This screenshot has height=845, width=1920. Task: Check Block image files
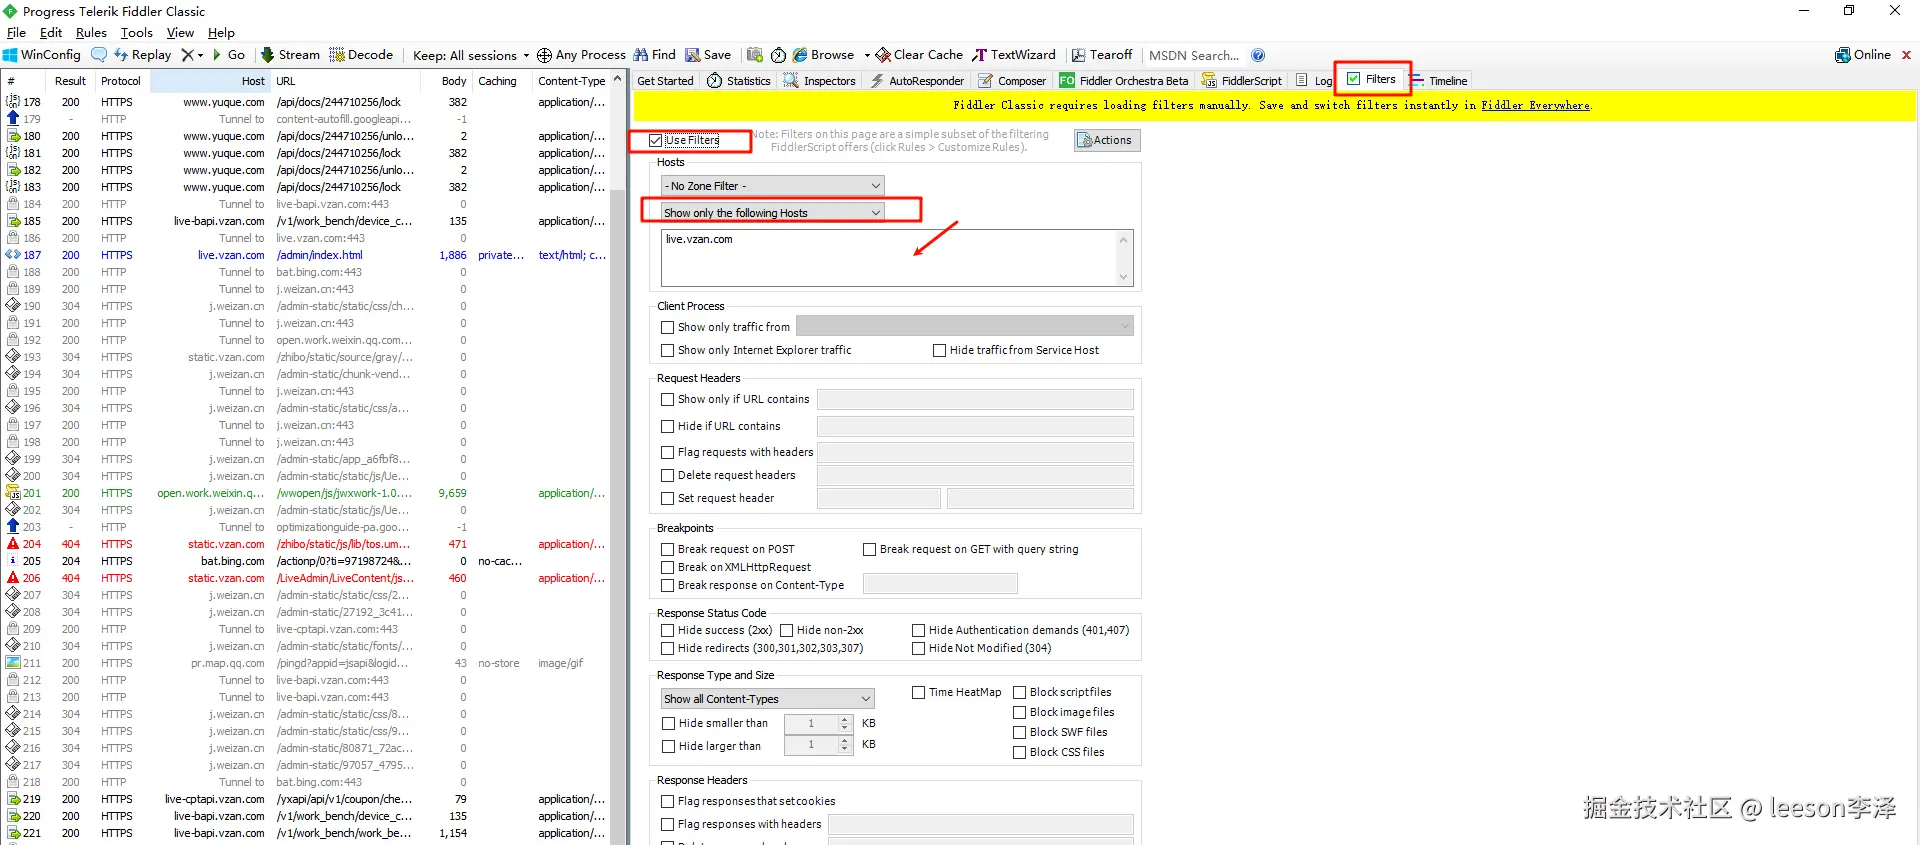click(x=1019, y=713)
